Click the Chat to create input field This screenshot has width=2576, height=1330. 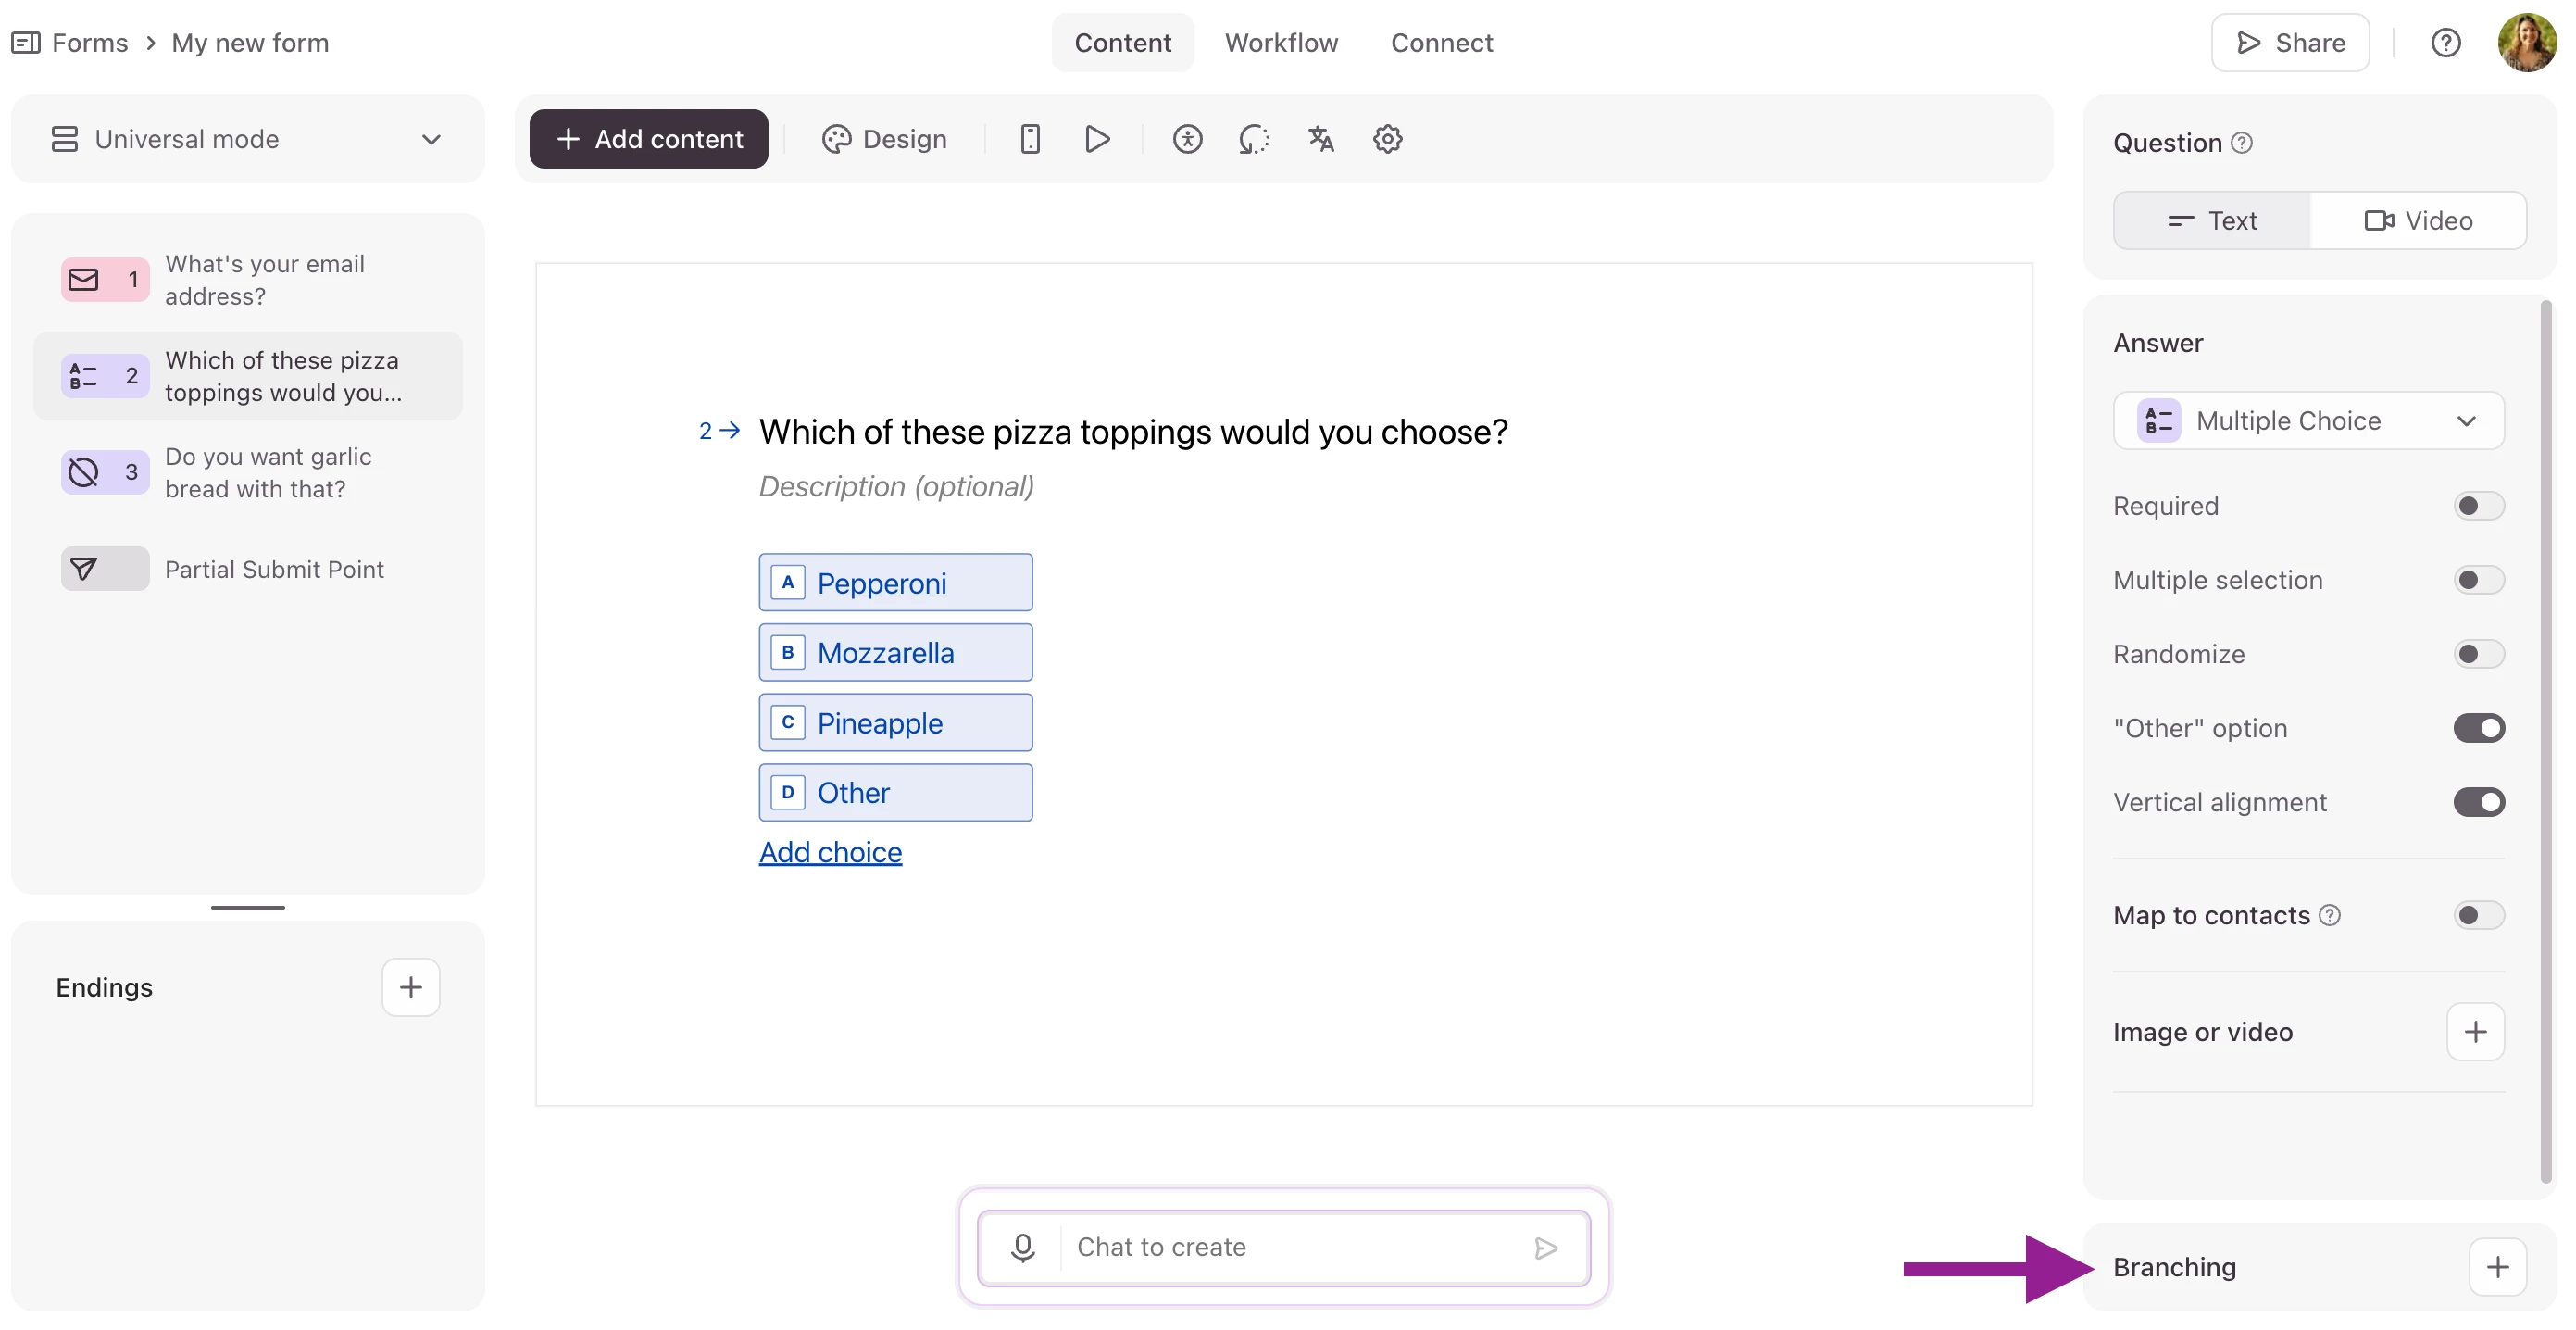tap(1290, 1247)
